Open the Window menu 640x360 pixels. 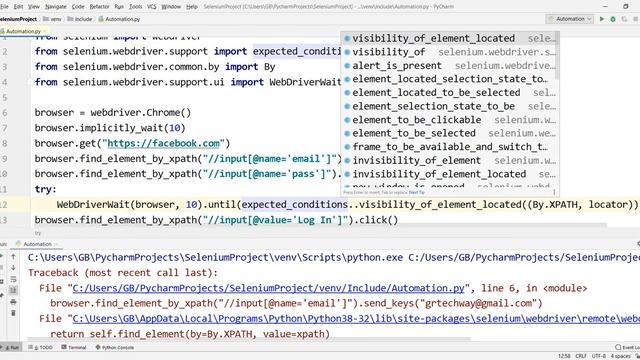171,7
